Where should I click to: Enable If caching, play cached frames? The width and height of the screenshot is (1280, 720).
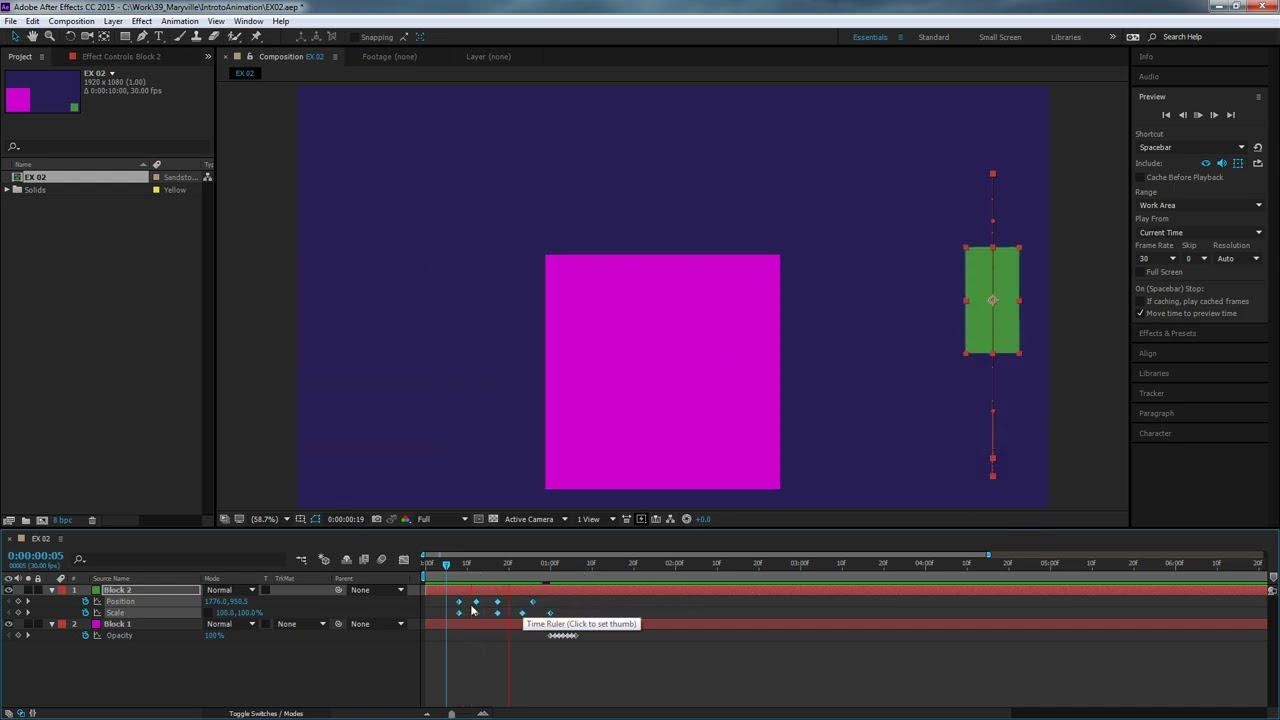1140,301
